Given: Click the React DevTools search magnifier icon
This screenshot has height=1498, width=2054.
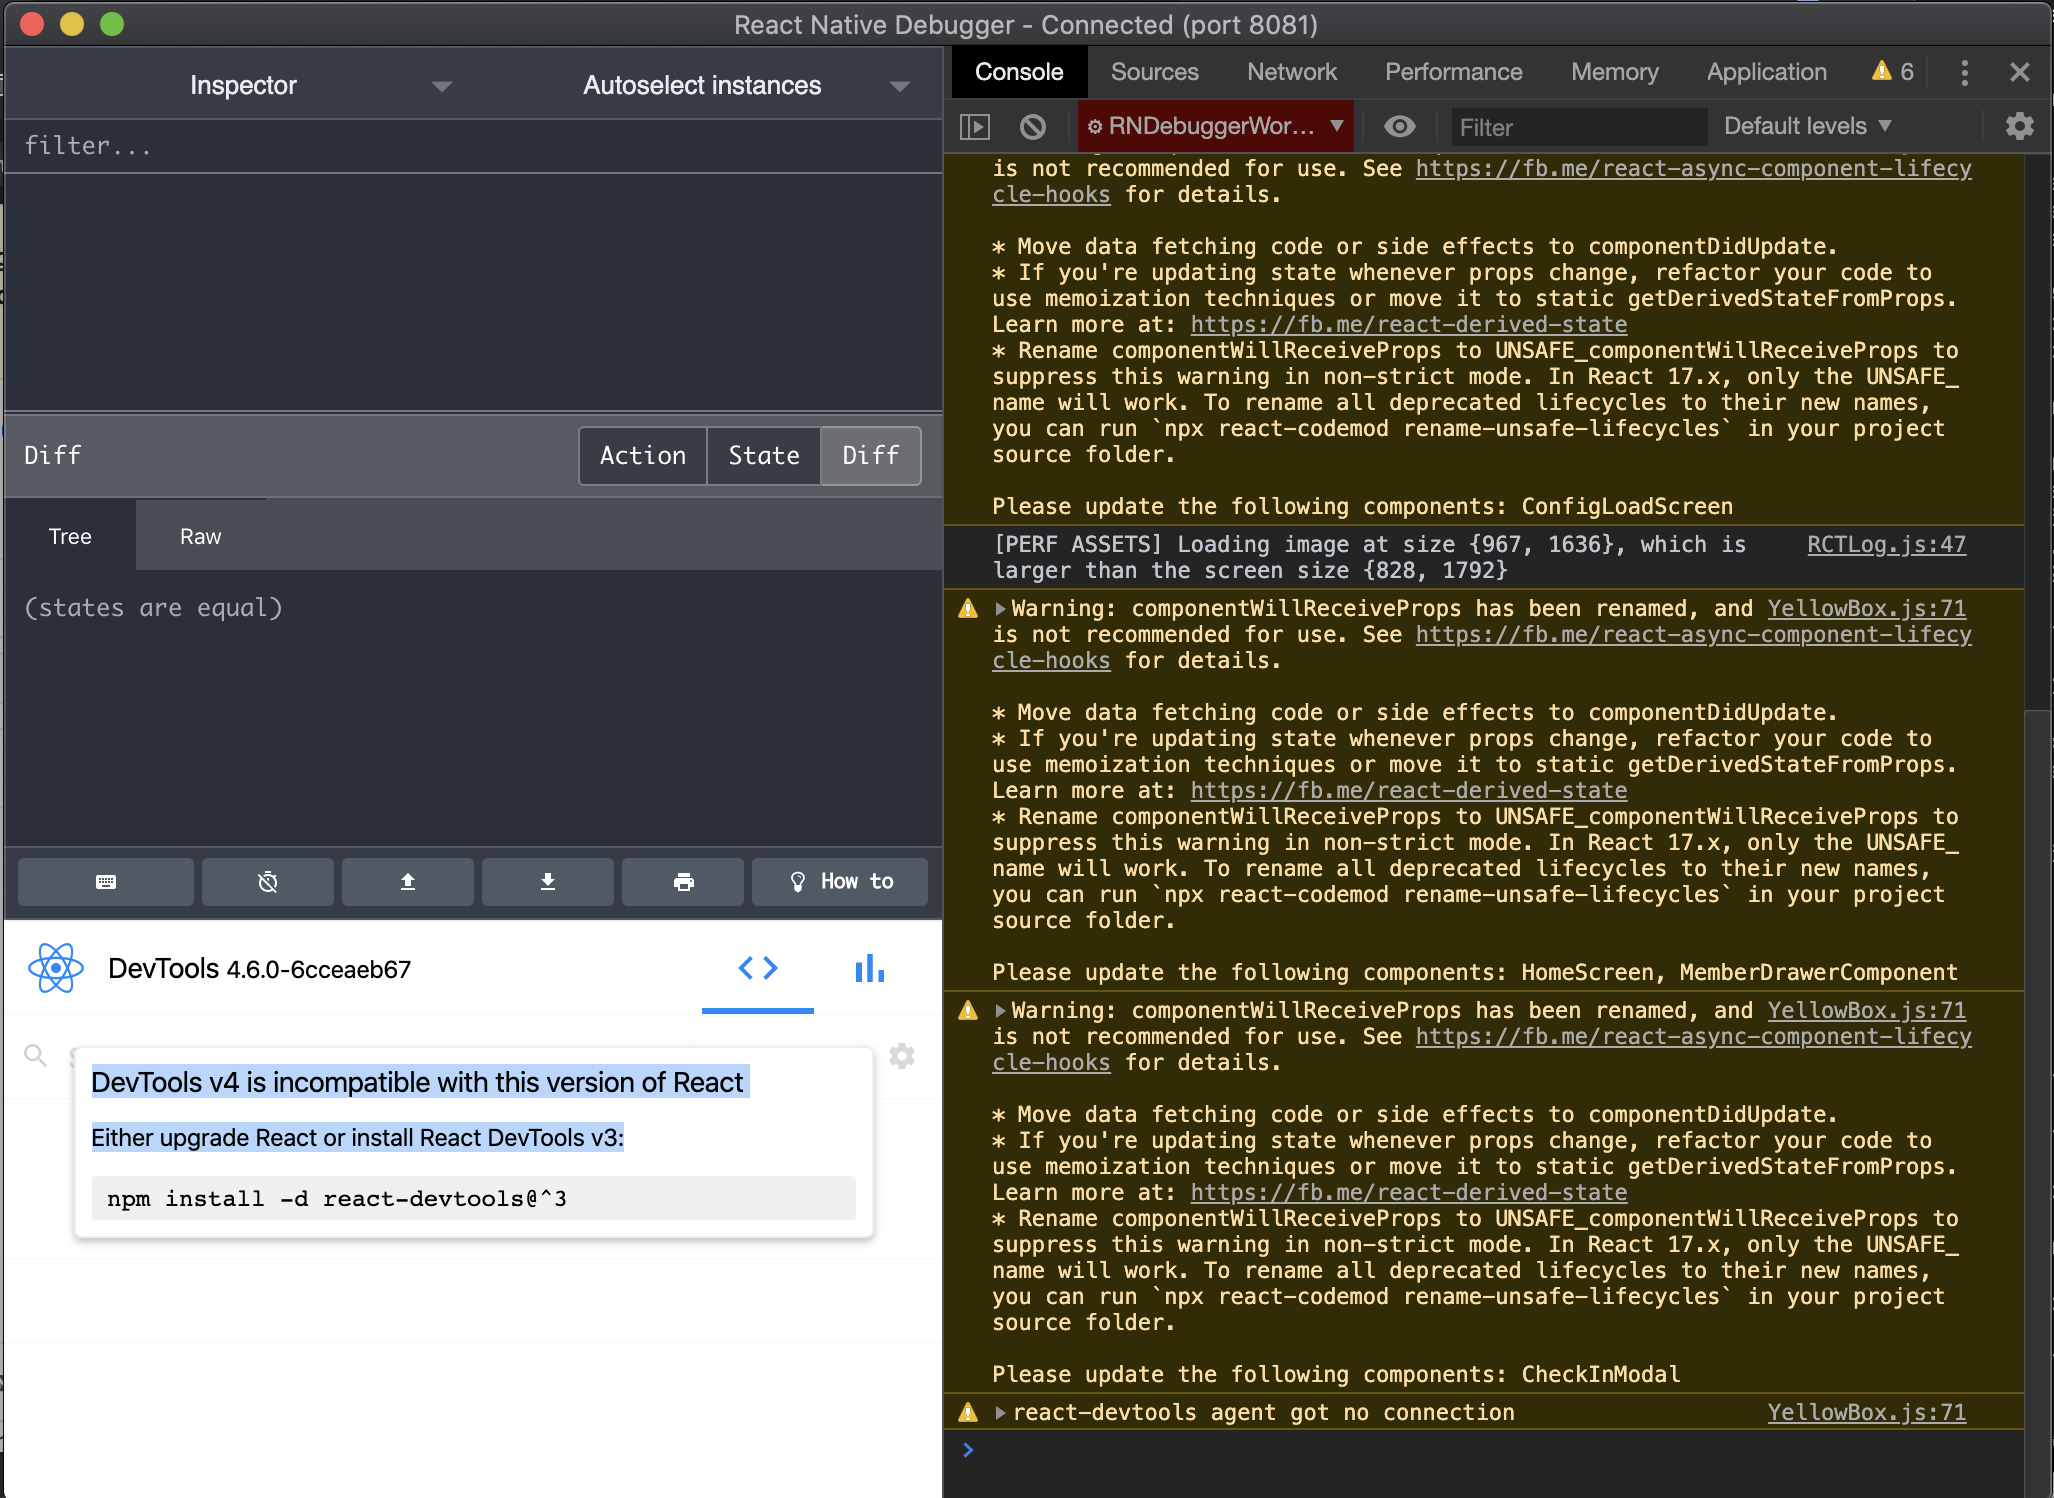Looking at the screenshot, I should click(x=36, y=1056).
